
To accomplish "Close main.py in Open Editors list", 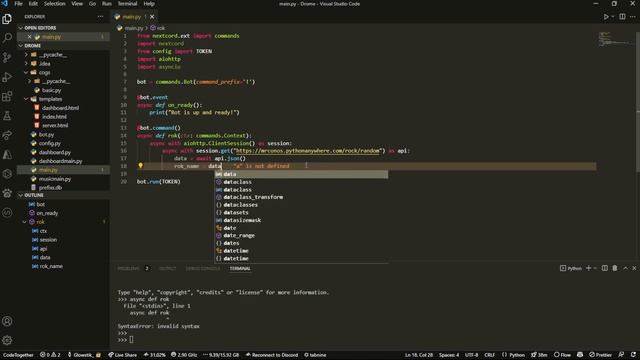I will pos(29,37).
